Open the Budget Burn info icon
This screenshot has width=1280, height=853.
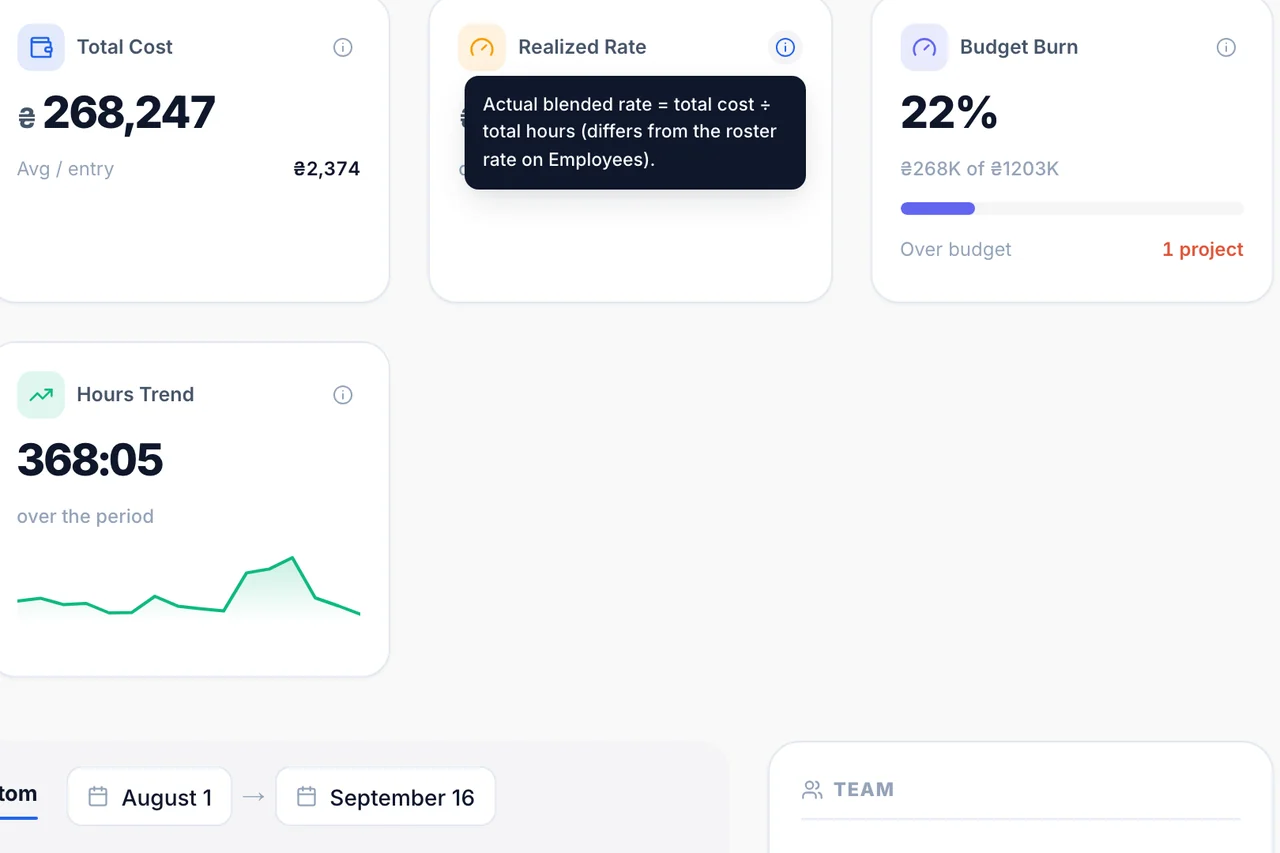pos(1226,47)
